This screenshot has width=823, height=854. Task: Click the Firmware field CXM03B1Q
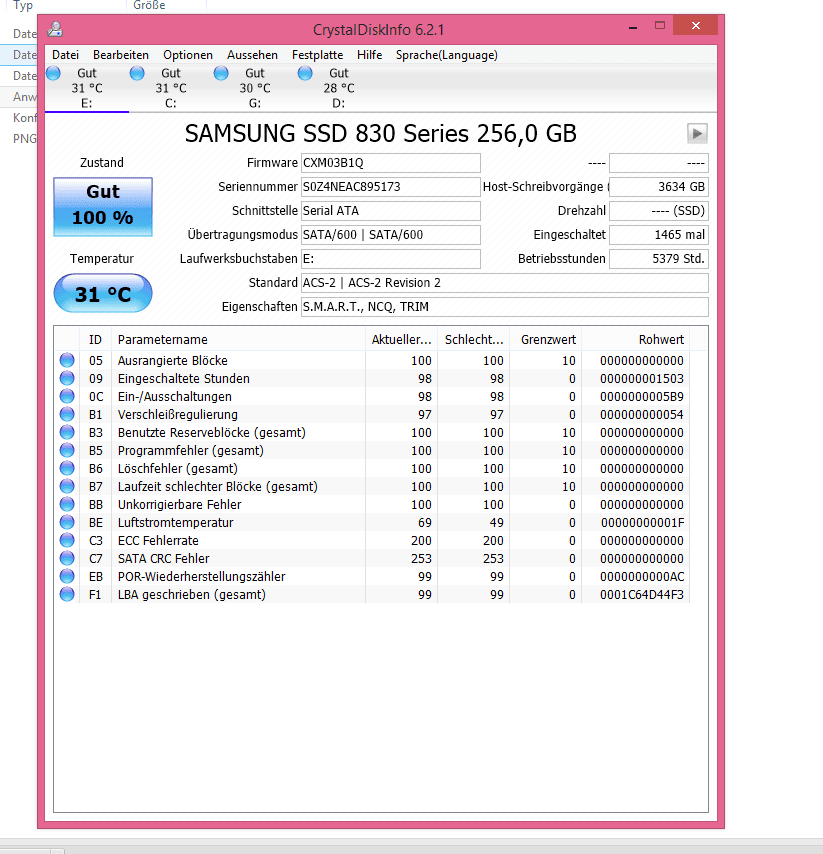[391, 163]
